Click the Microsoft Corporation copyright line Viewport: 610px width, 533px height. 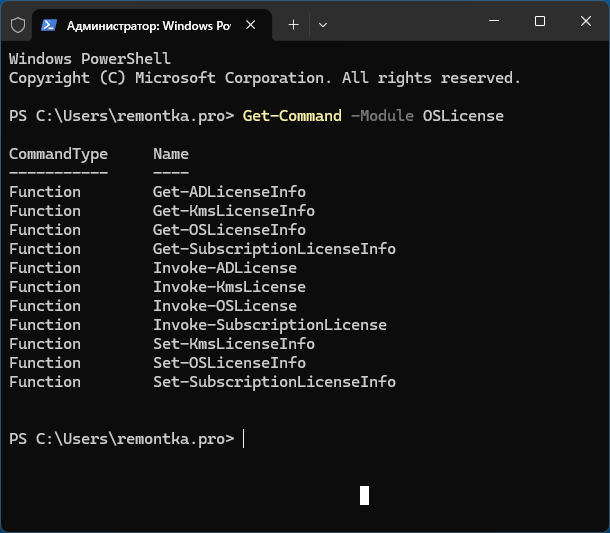(265, 78)
